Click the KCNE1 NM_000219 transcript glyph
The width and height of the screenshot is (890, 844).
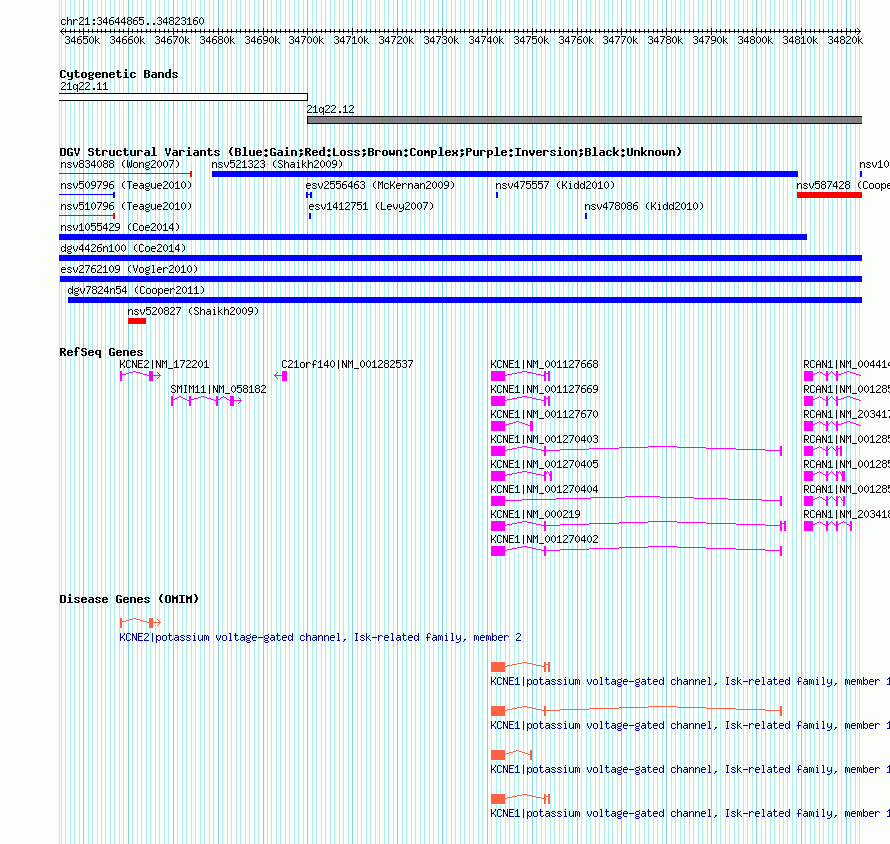(639, 526)
